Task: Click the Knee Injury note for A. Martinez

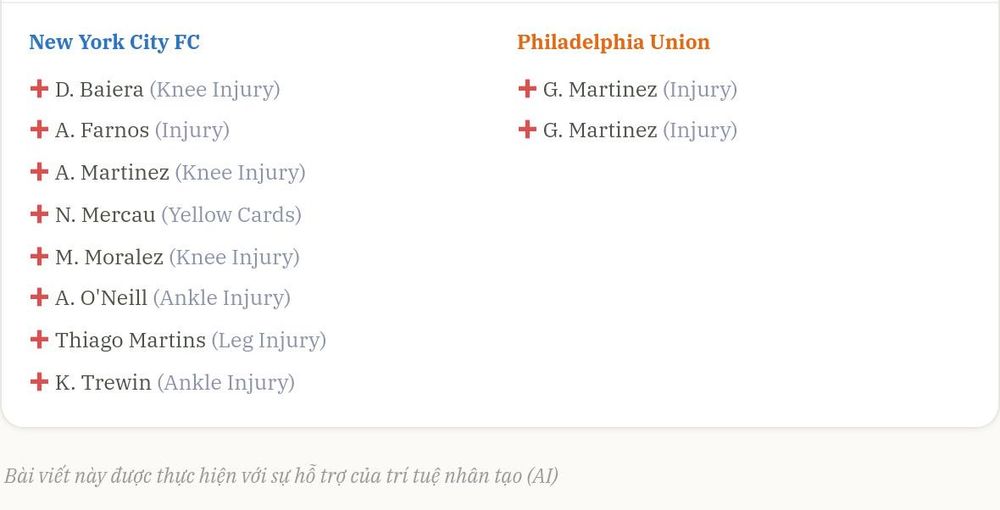Action: coord(240,173)
